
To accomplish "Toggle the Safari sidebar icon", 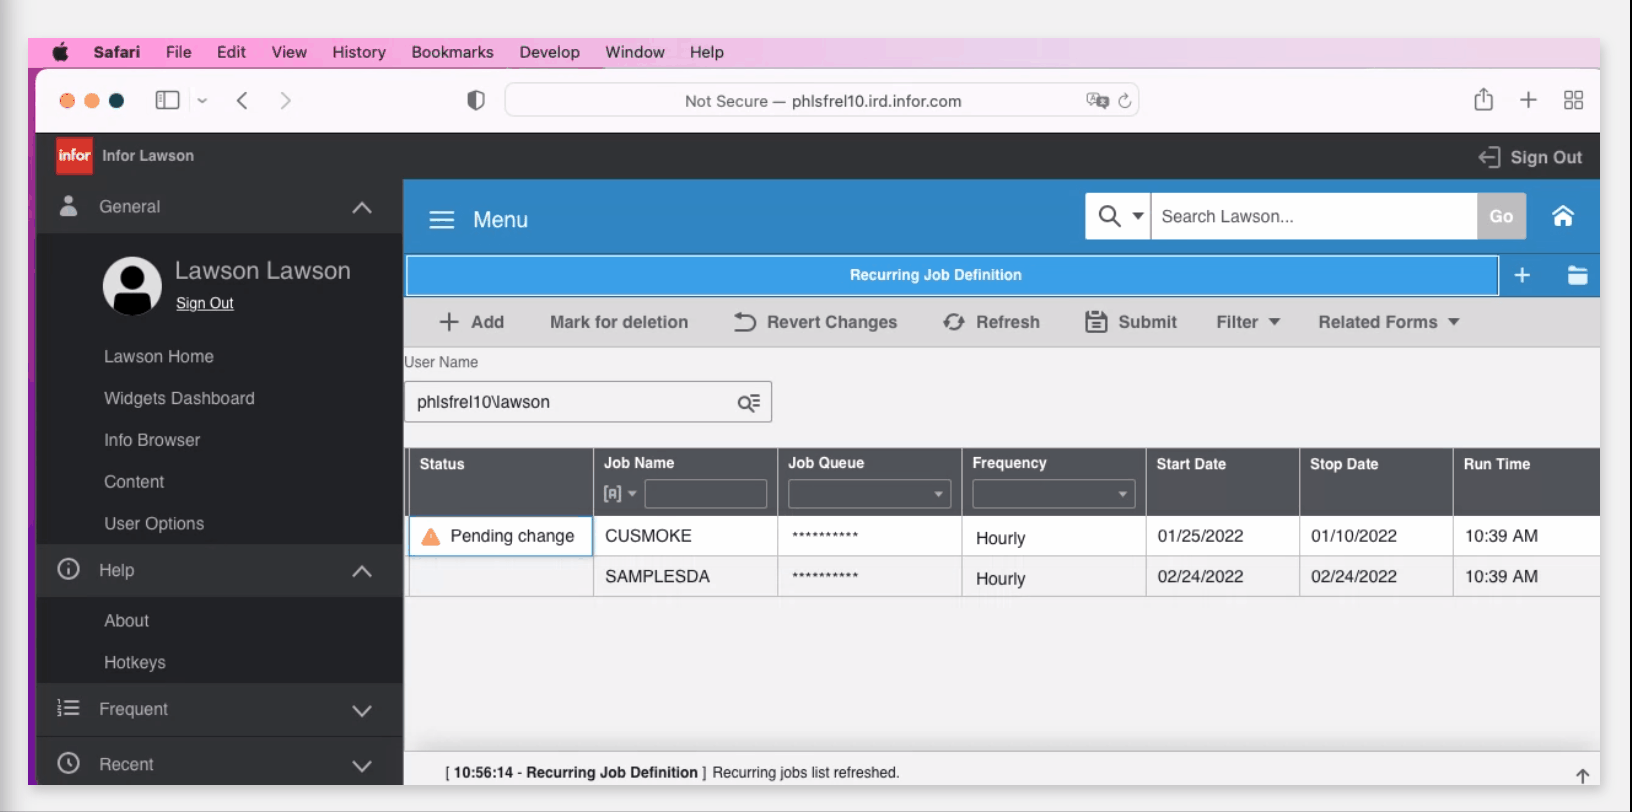I will (x=167, y=100).
